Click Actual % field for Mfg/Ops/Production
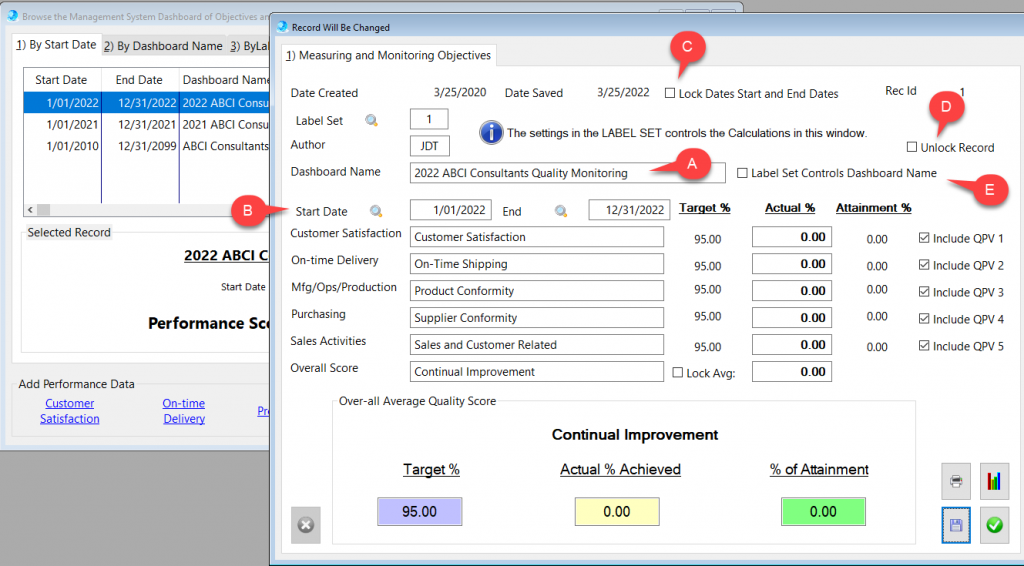The width and height of the screenshot is (1024, 566). (x=792, y=291)
